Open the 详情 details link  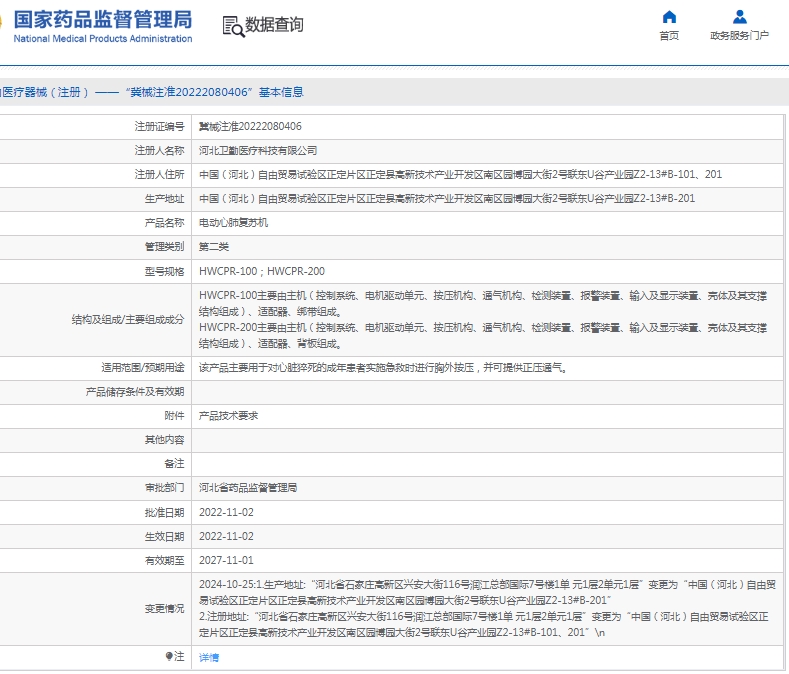[208, 657]
